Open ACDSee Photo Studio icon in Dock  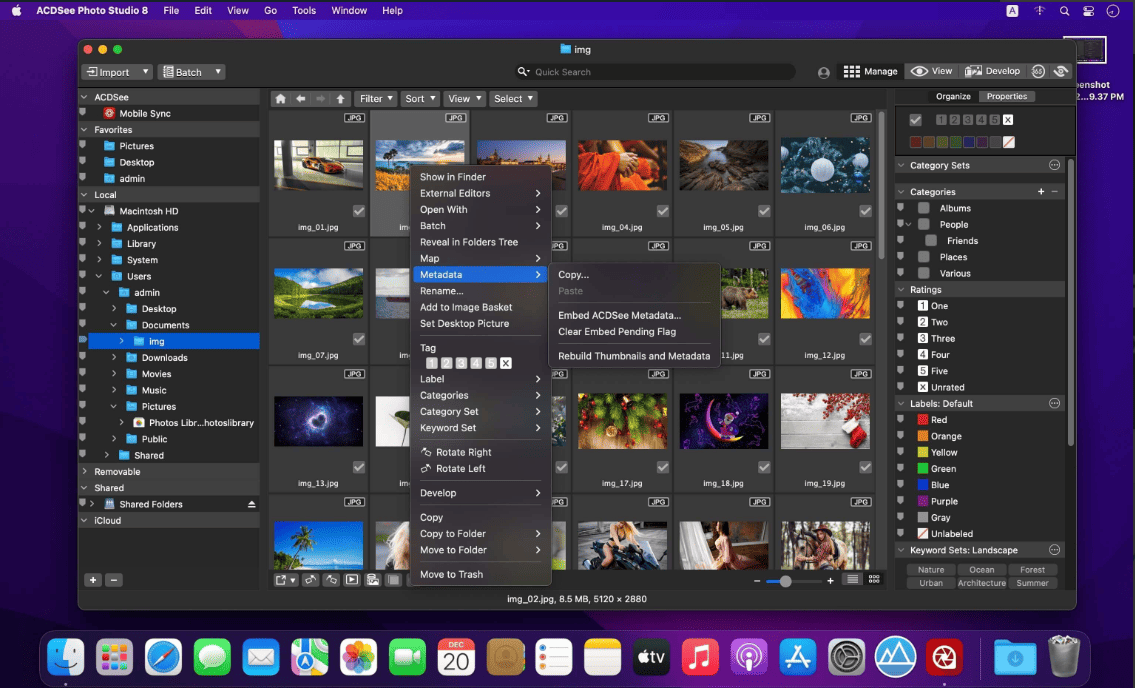(x=944, y=657)
